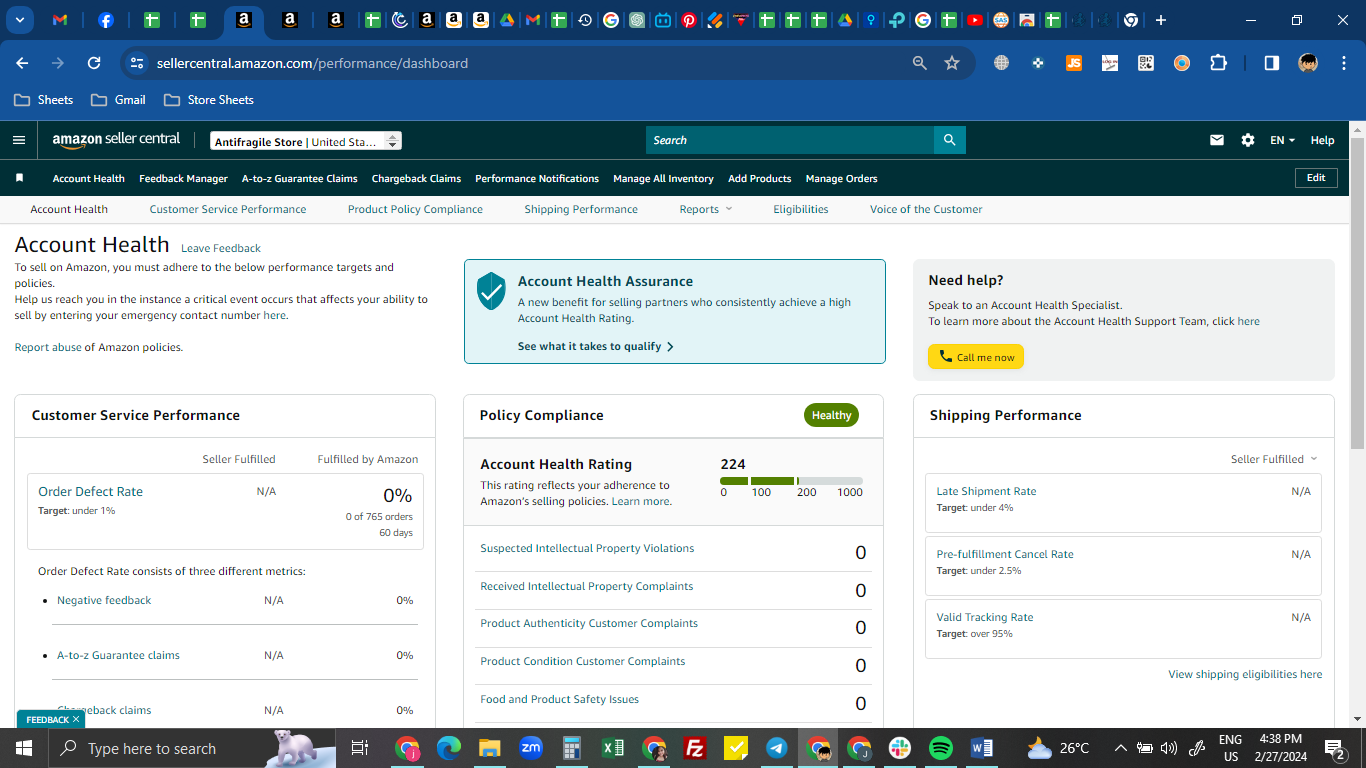Click the Edit button
The image size is (1366, 768).
coord(1316,178)
